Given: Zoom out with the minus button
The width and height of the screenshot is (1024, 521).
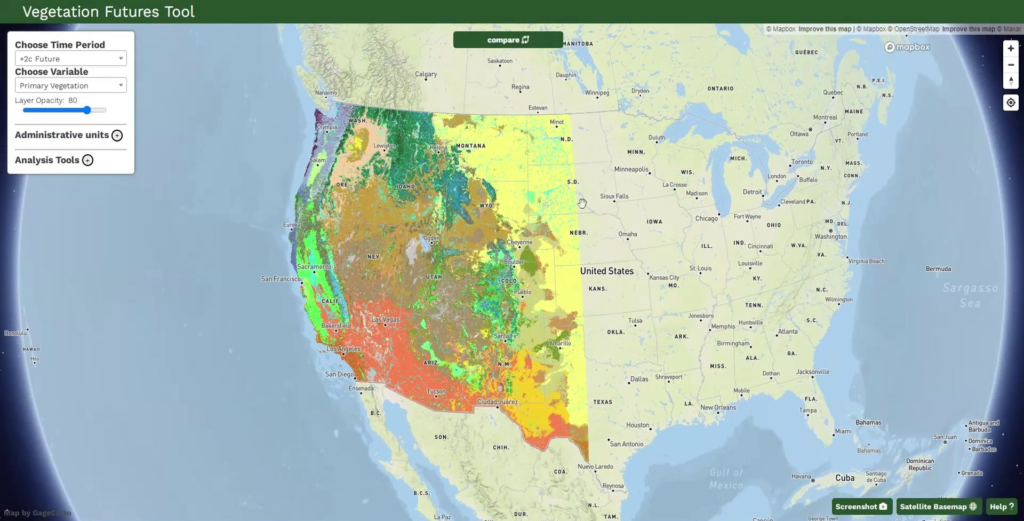Looking at the screenshot, I should (1011, 64).
